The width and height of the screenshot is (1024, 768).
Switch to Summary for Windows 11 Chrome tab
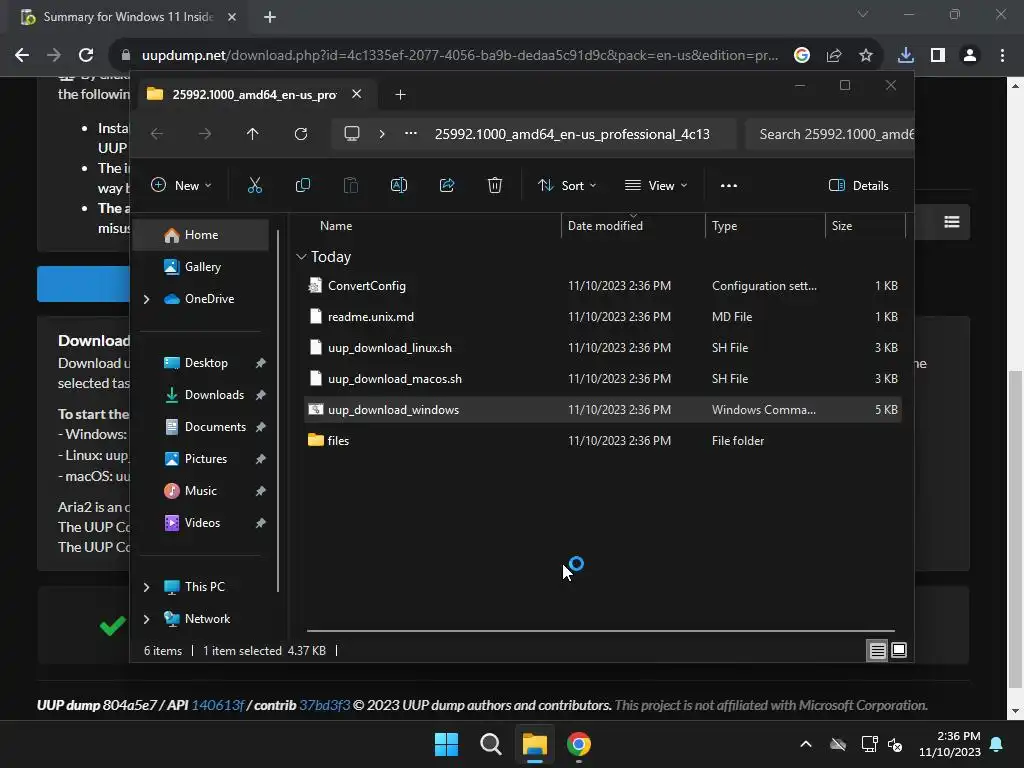[x=129, y=17]
